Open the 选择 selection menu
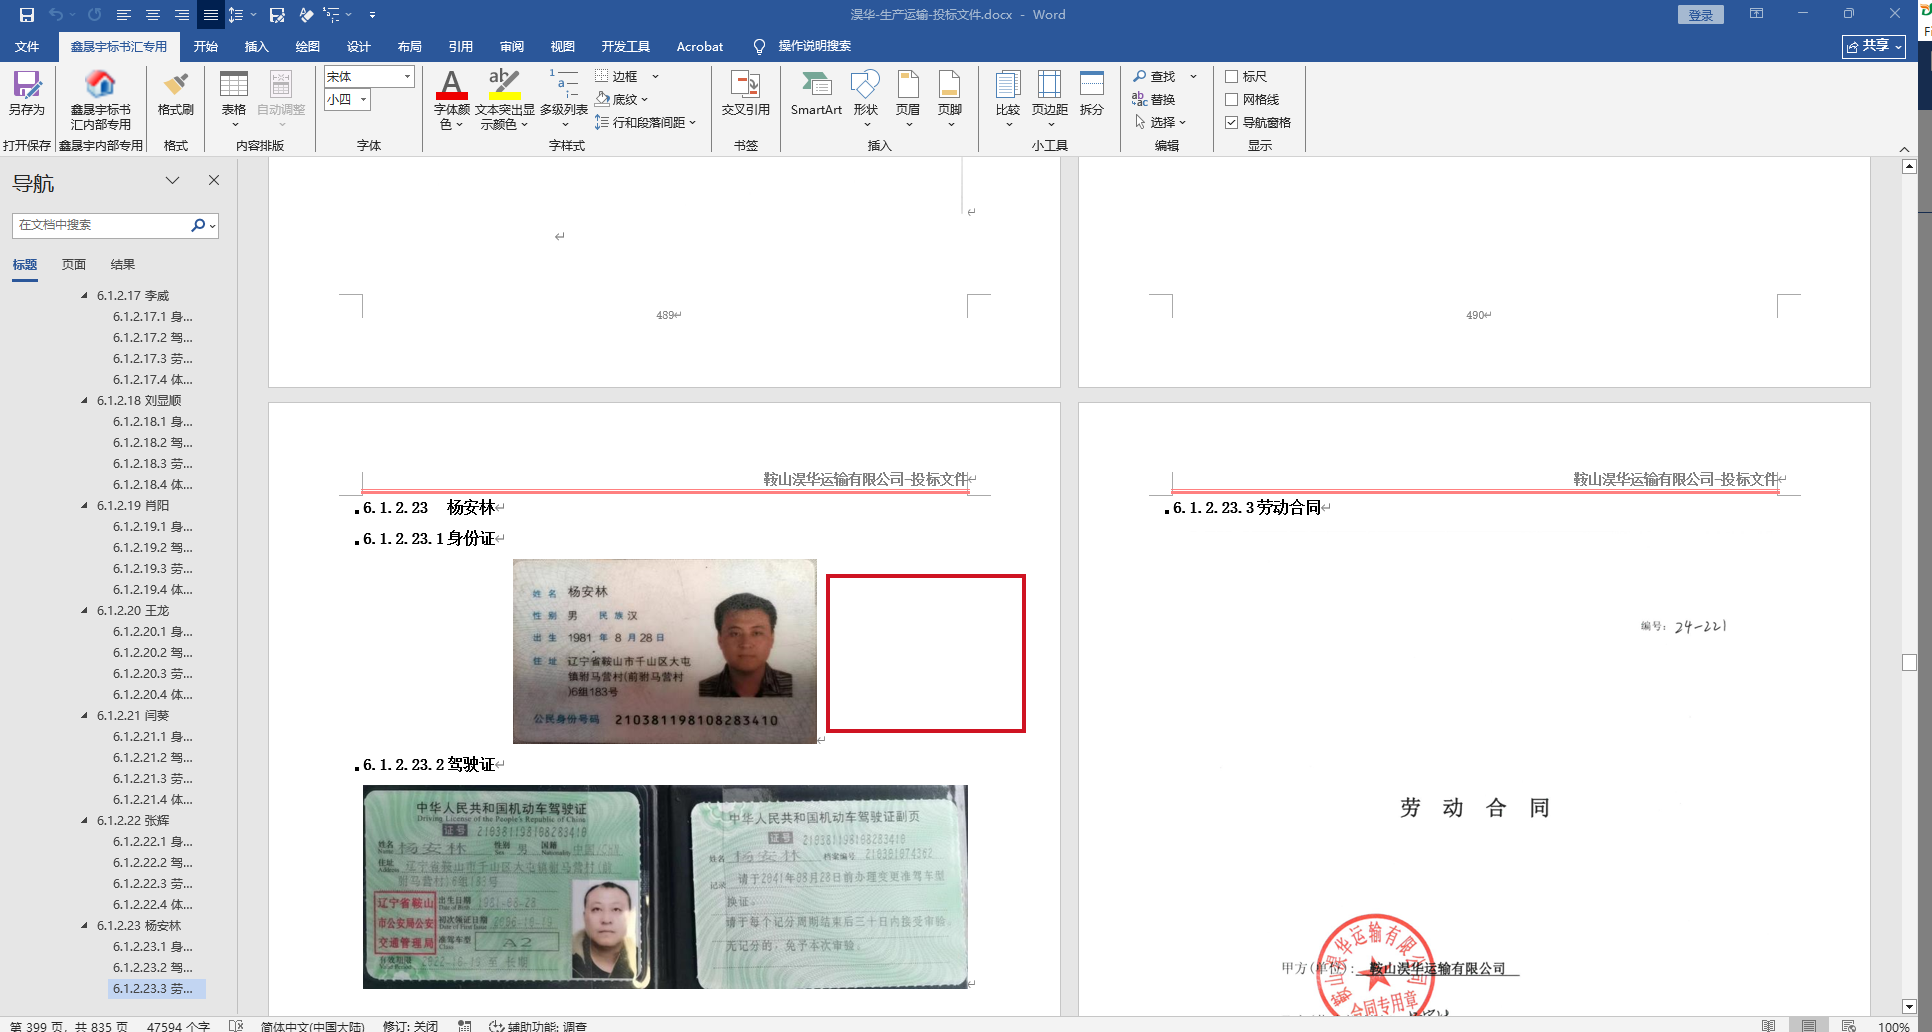Screen dimensions: 1932x1032 1160,122
